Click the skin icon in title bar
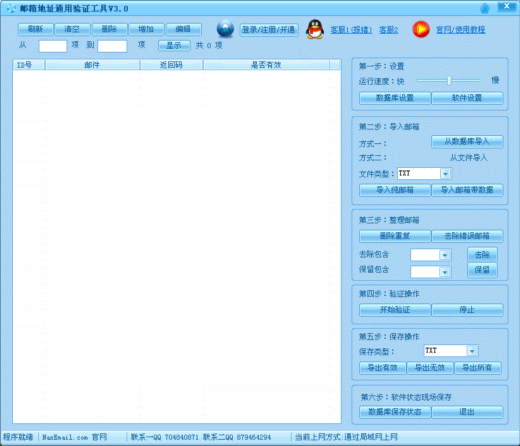This screenshot has width=520, height=446. click(x=485, y=8)
